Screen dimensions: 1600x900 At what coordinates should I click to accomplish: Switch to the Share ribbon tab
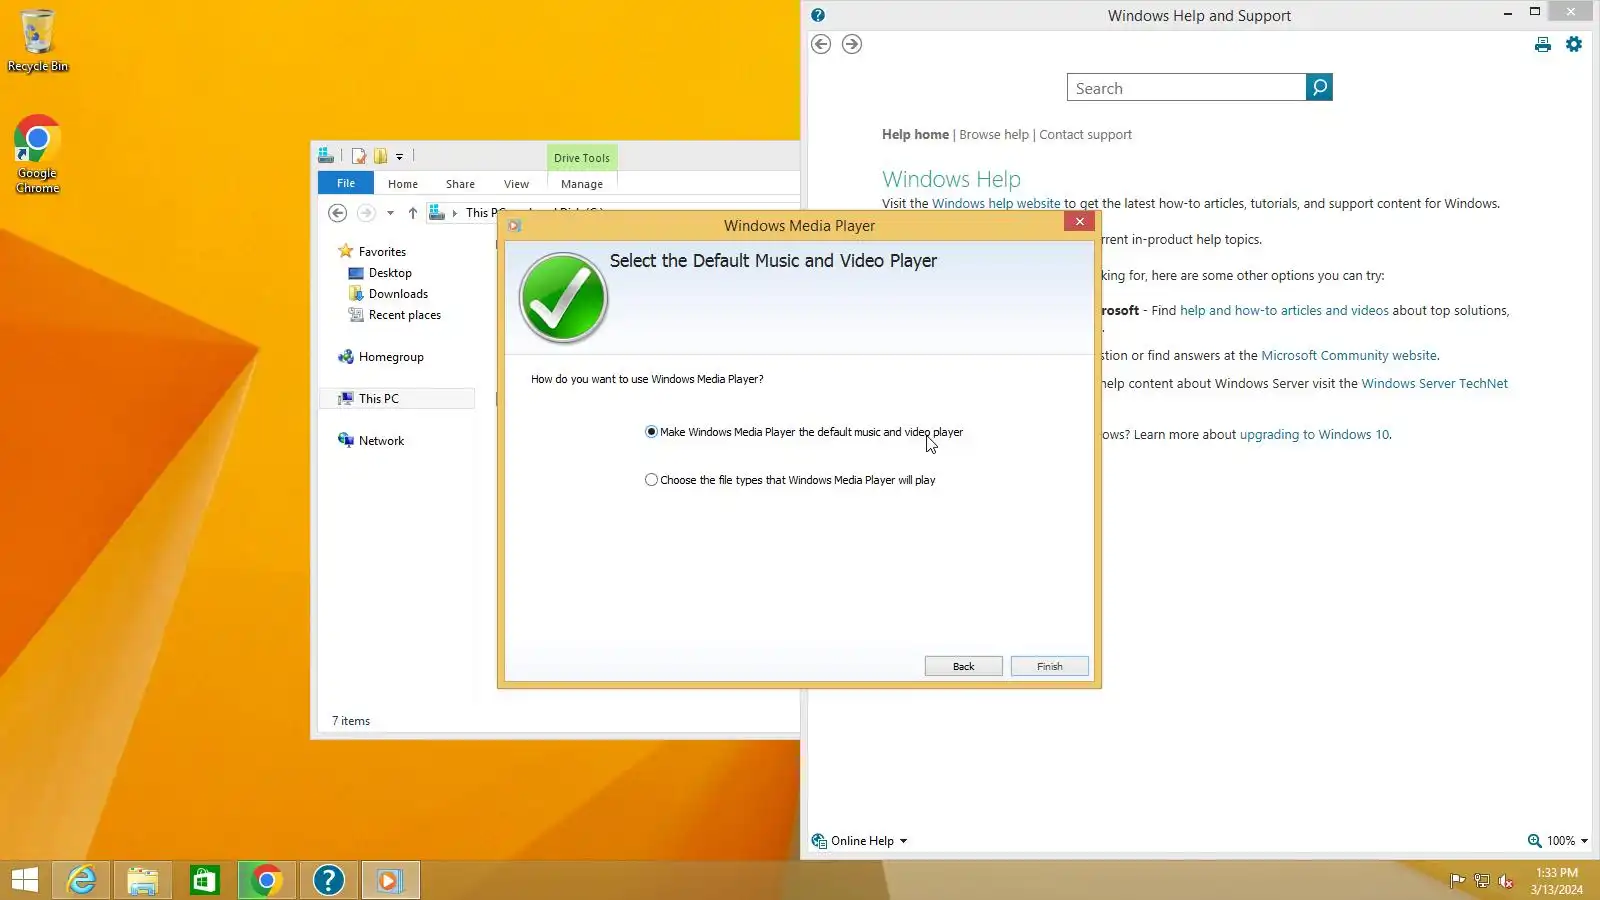[x=460, y=184]
